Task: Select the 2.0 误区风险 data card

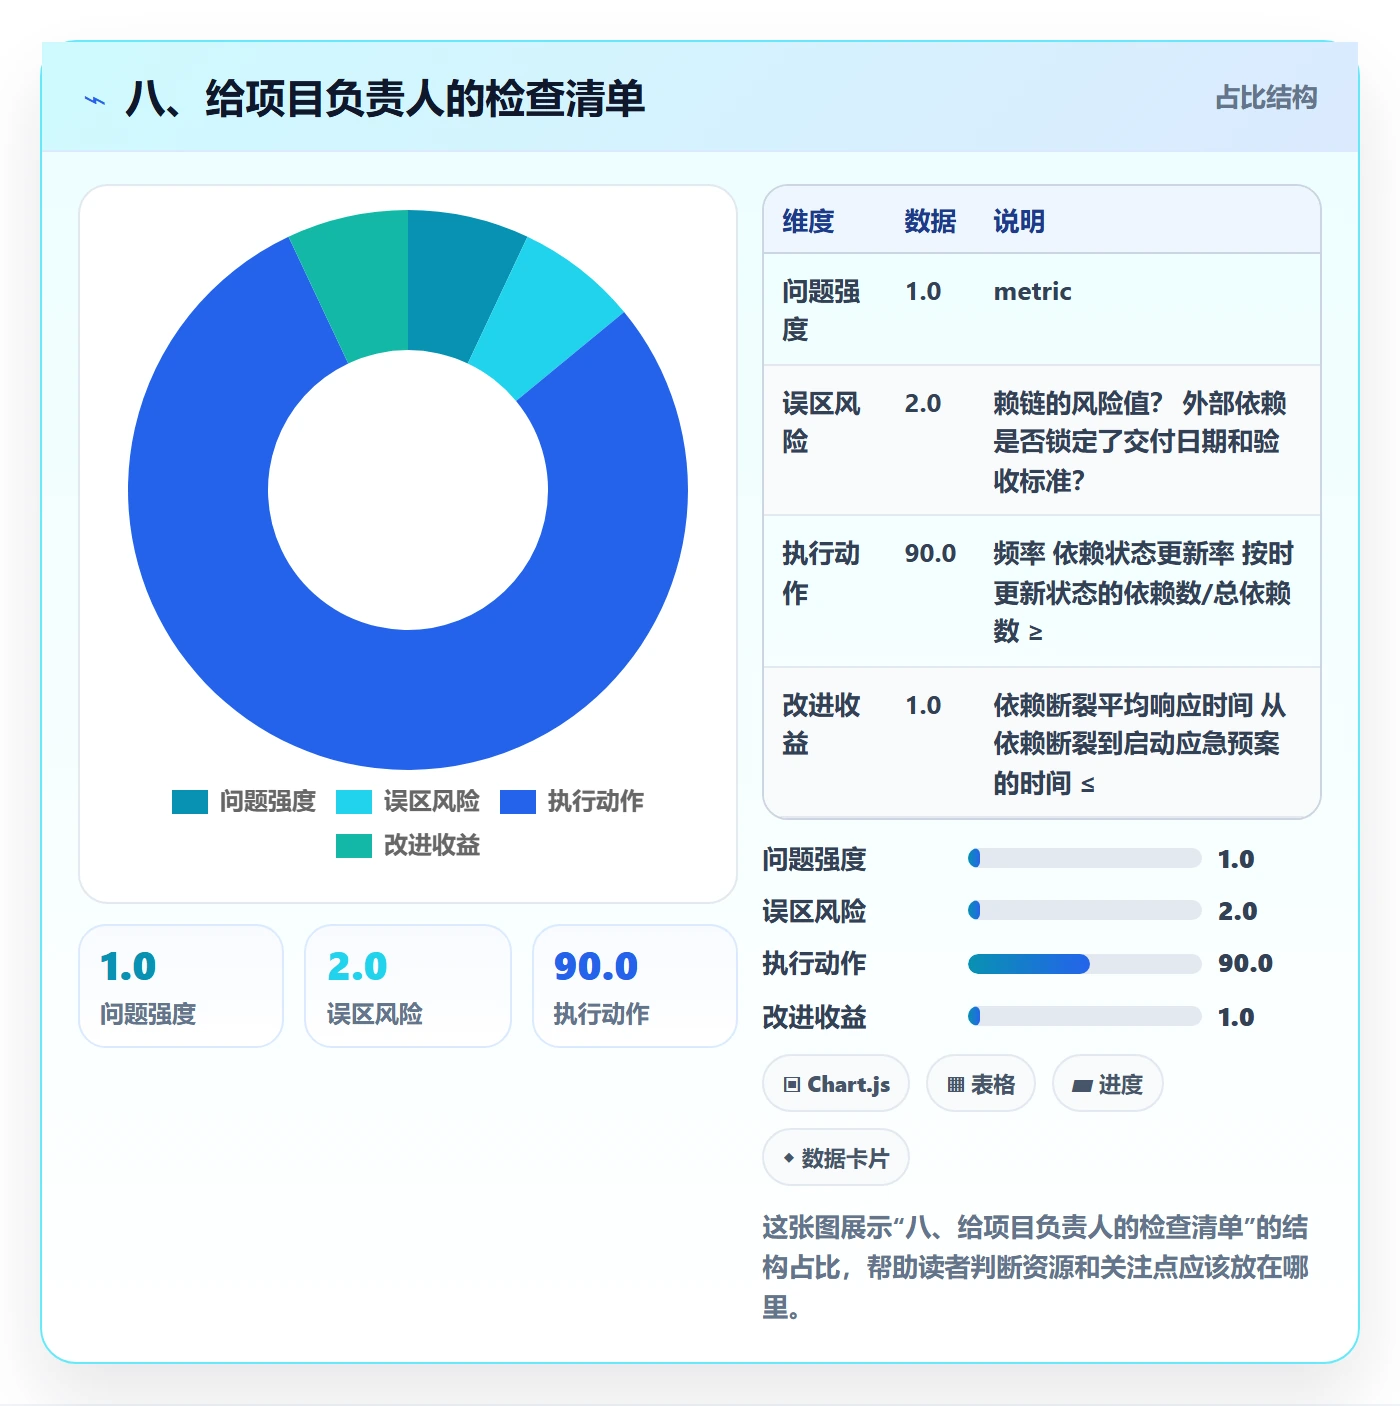Action: [408, 986]
